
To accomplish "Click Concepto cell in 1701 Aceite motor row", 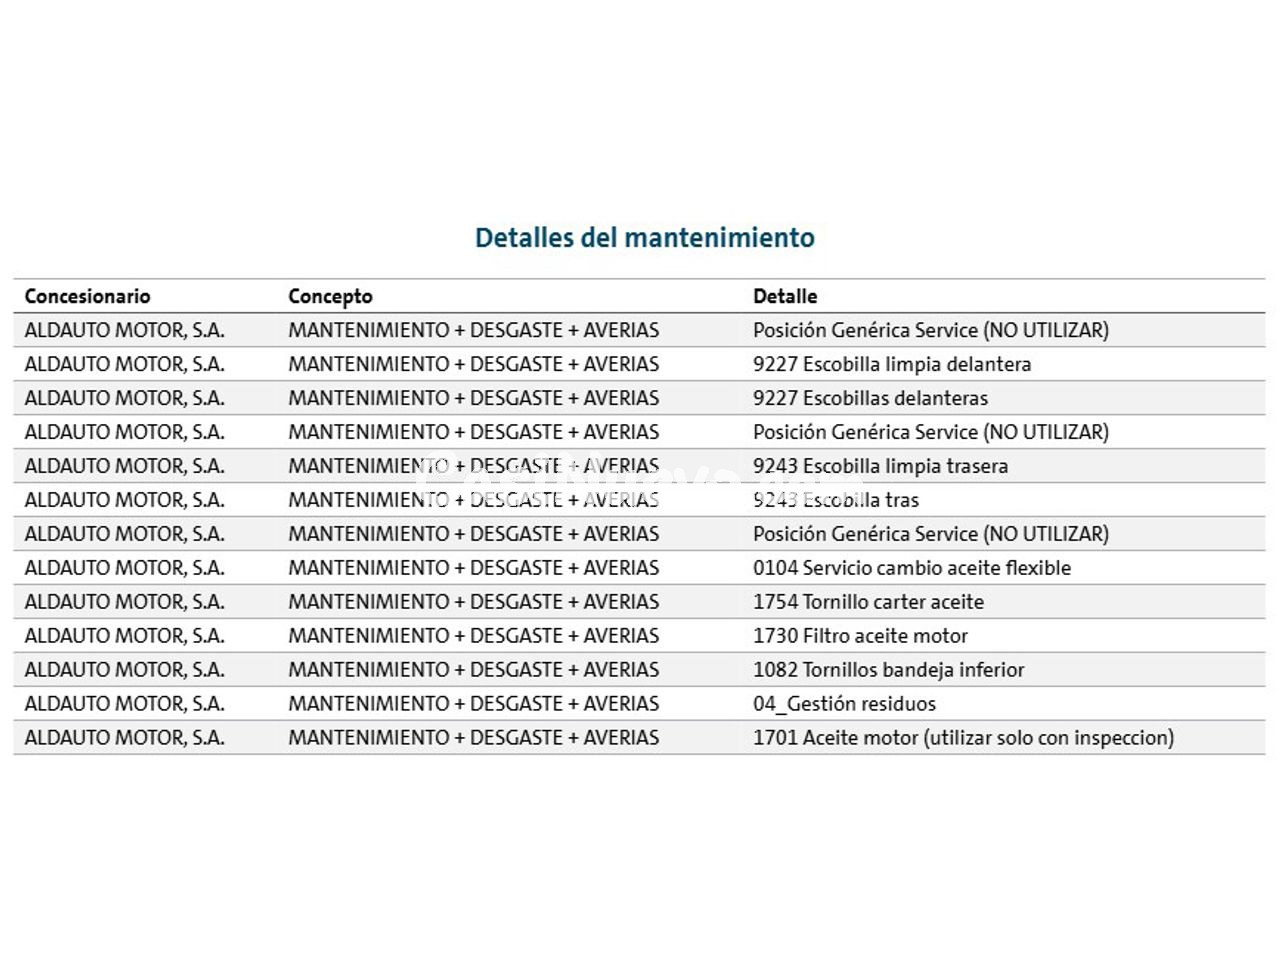I will tap(473, 738).
